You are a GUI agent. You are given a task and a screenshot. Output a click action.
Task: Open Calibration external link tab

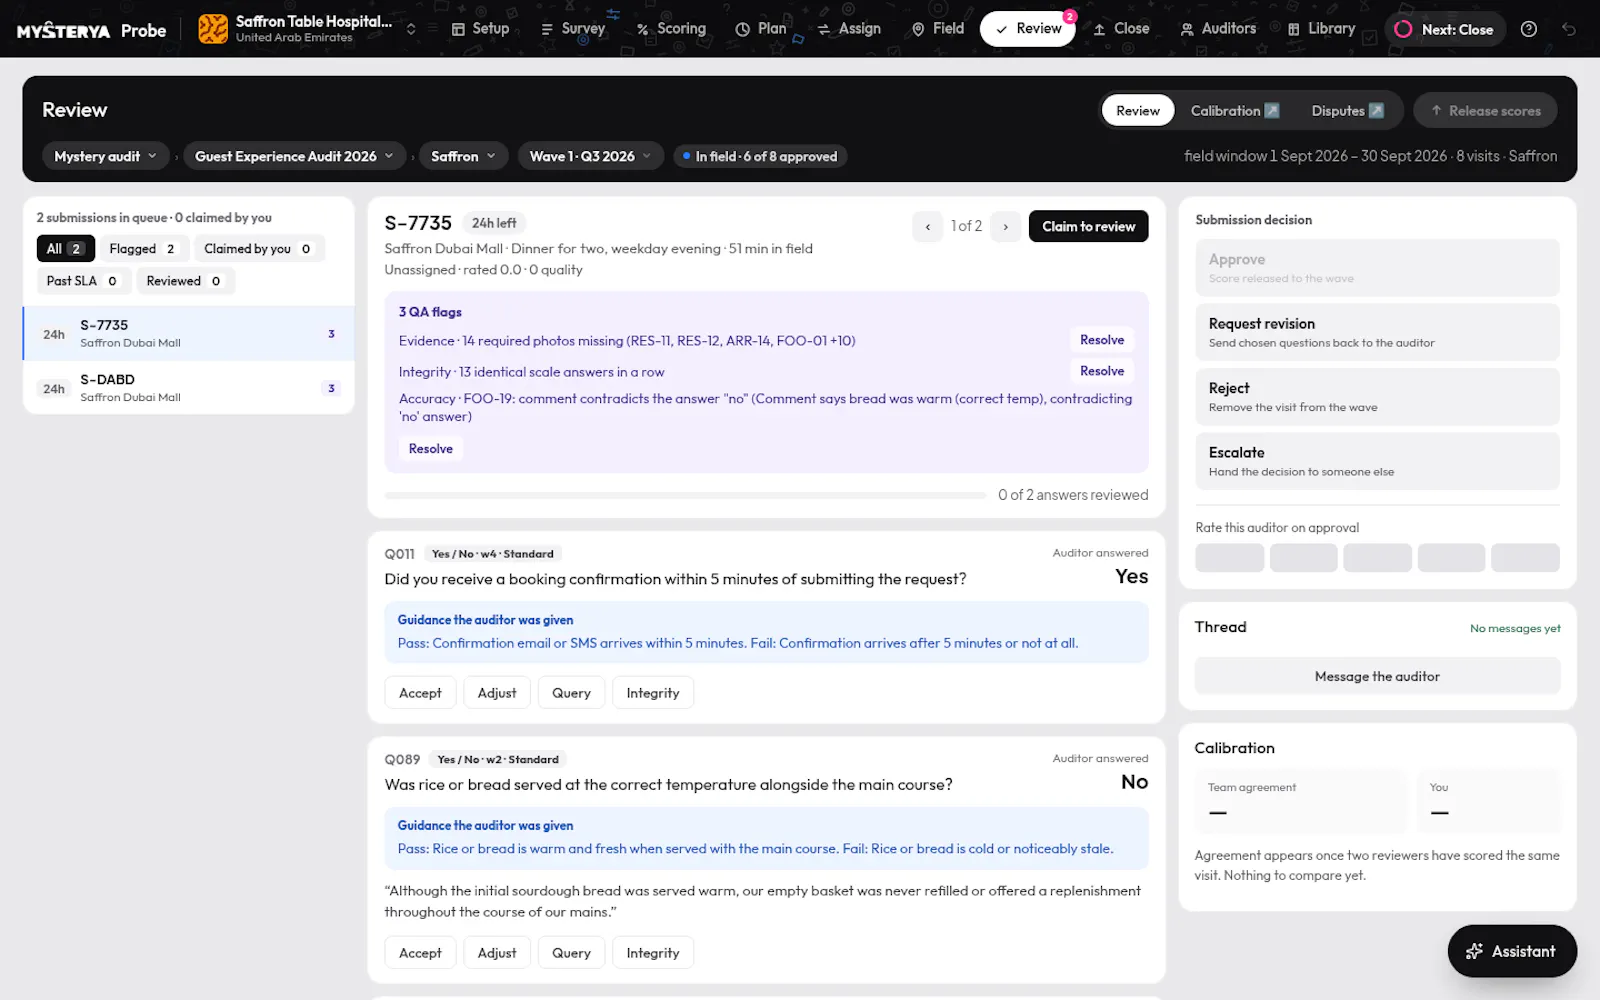[1235, 110]
